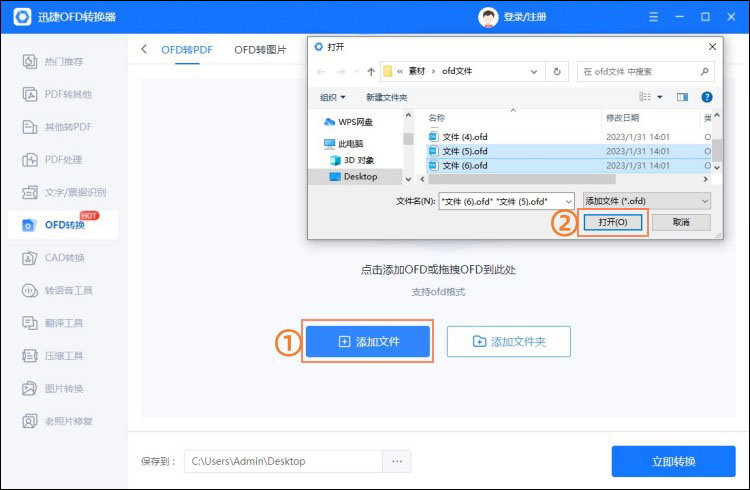Open 压缩工具 in the sidebar
750x490 pixels.
click(x=53, y=356)
